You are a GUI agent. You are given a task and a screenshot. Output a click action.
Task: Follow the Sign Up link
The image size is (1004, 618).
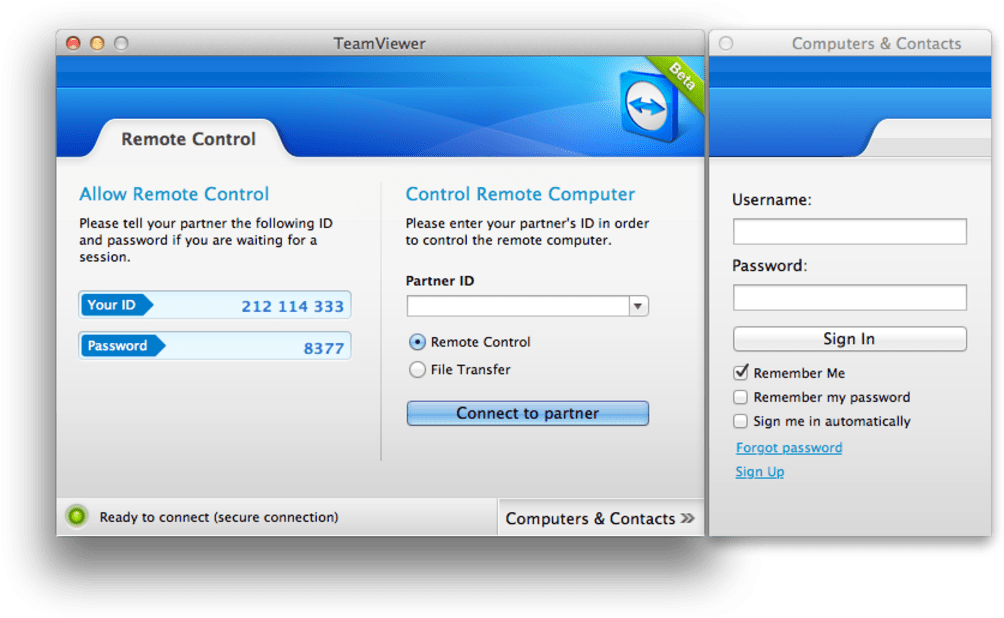click(x=760, y=472)
